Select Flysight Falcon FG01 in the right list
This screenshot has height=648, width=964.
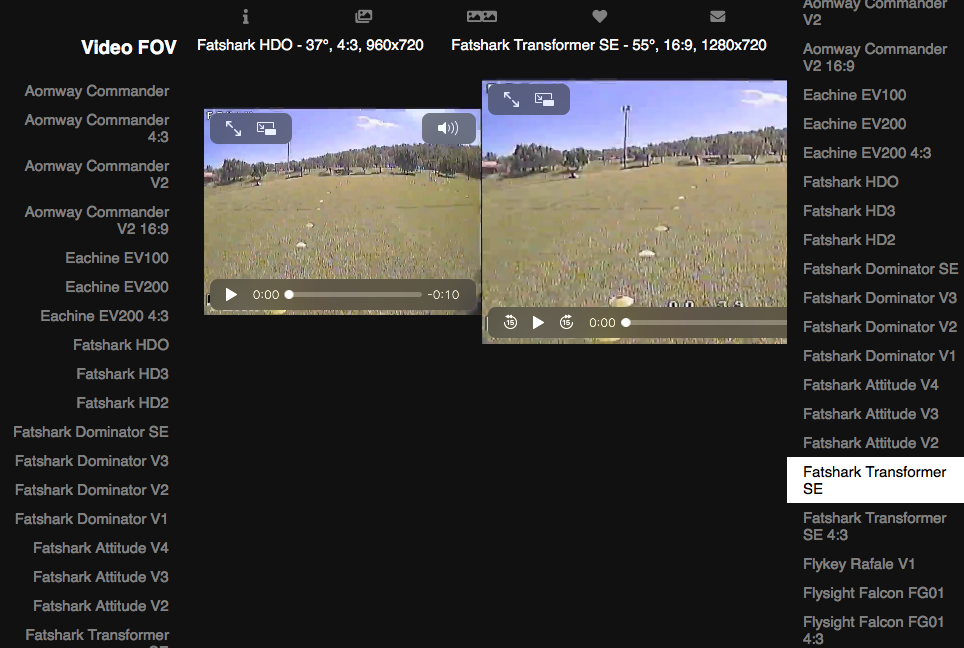(x=874, y=593)
